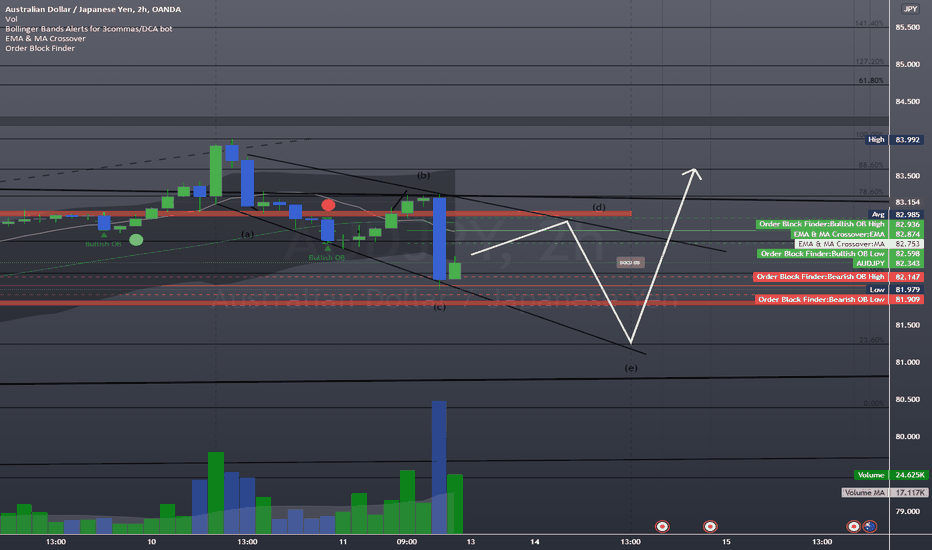Click the green circle signal marker on chart
This screenshot has height=550, width=932.
coord(136,240)
